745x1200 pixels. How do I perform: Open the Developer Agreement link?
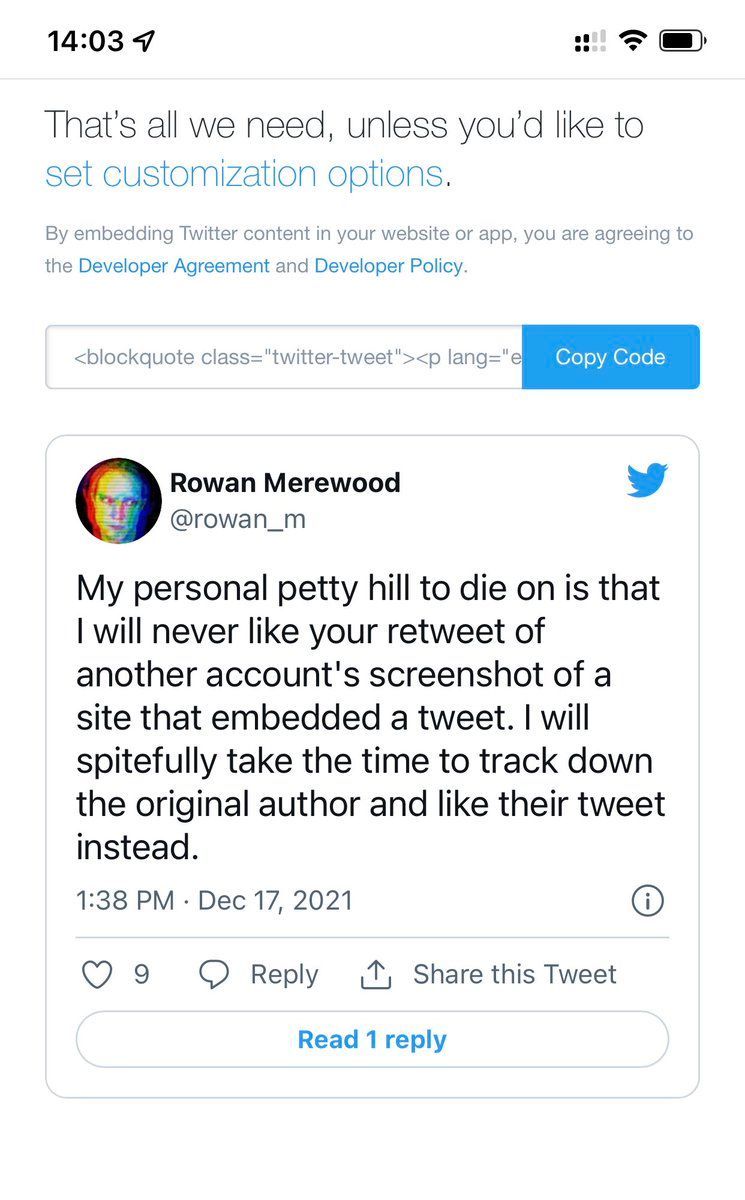point(174,266)
